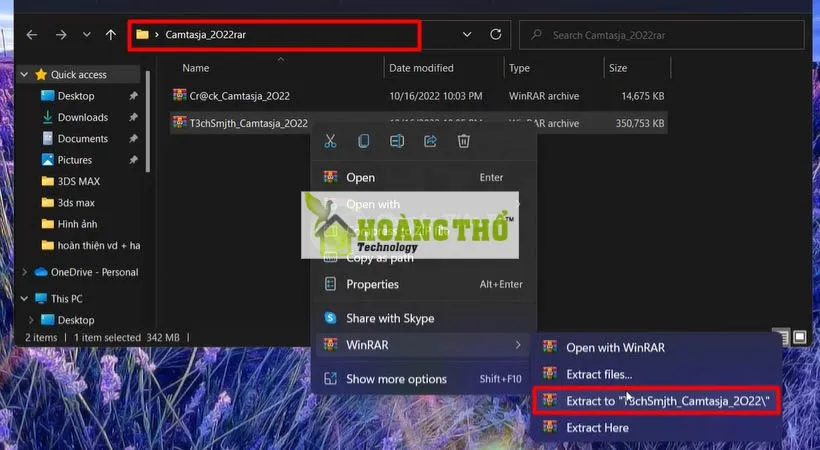Screen dimensions: 820x450
Task: Sort by Size column header
Action: (618, 68)
